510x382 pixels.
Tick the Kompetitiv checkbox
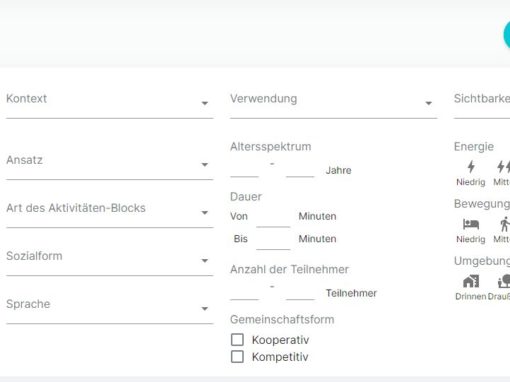coord(237,357)
